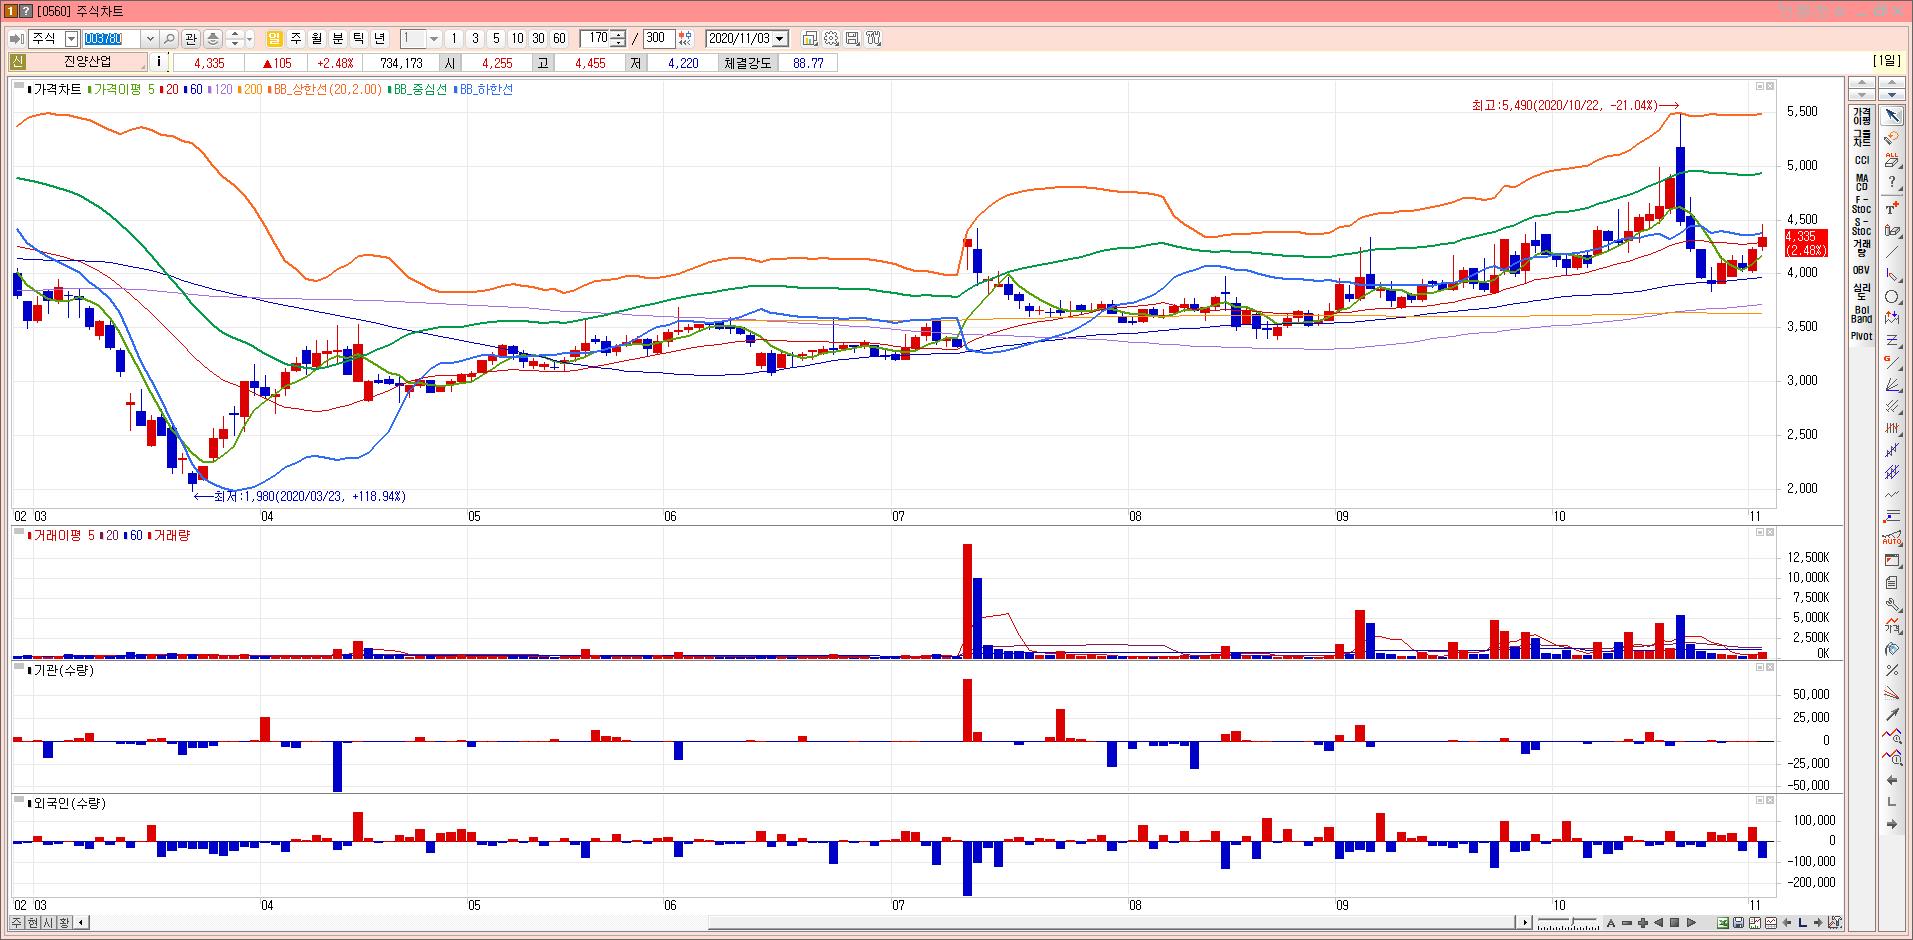Image resolution: width=1913 pixels, height=940 pixels.
Task: Collapse the 외국인(수량) pane minimize box
Action: (1760, 800)
